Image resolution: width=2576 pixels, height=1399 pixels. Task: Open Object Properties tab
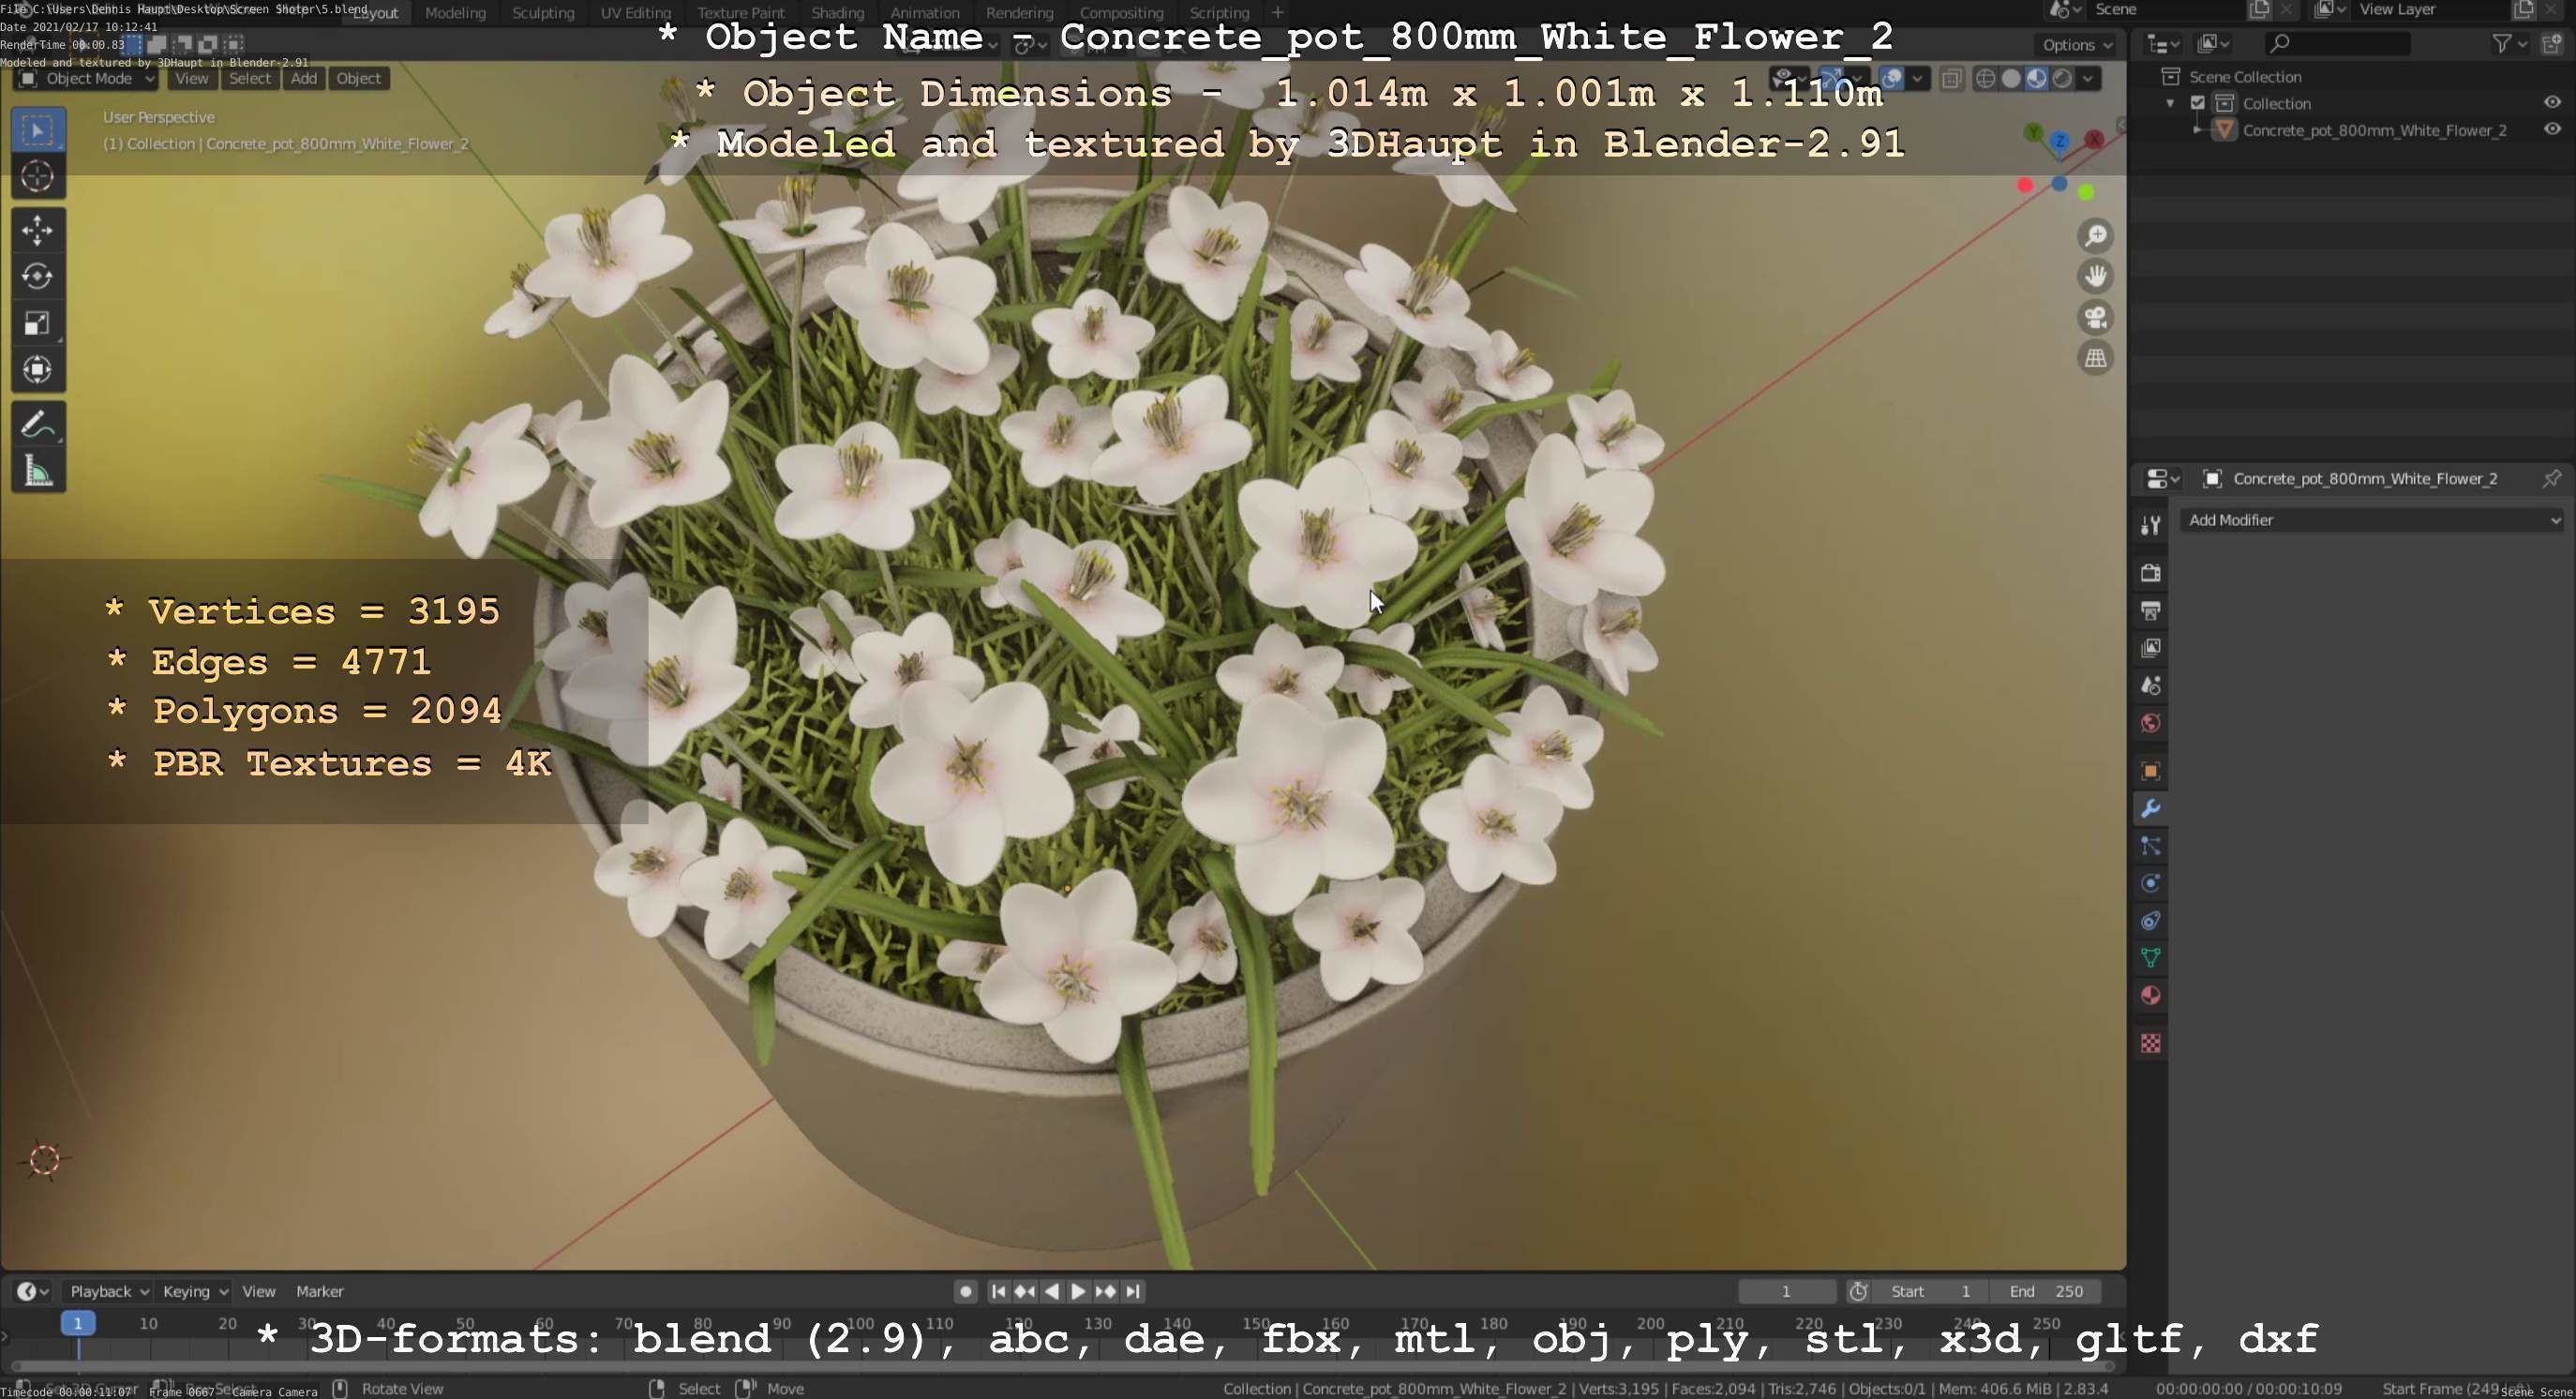pyautogui.click(x=2151, y=771)
